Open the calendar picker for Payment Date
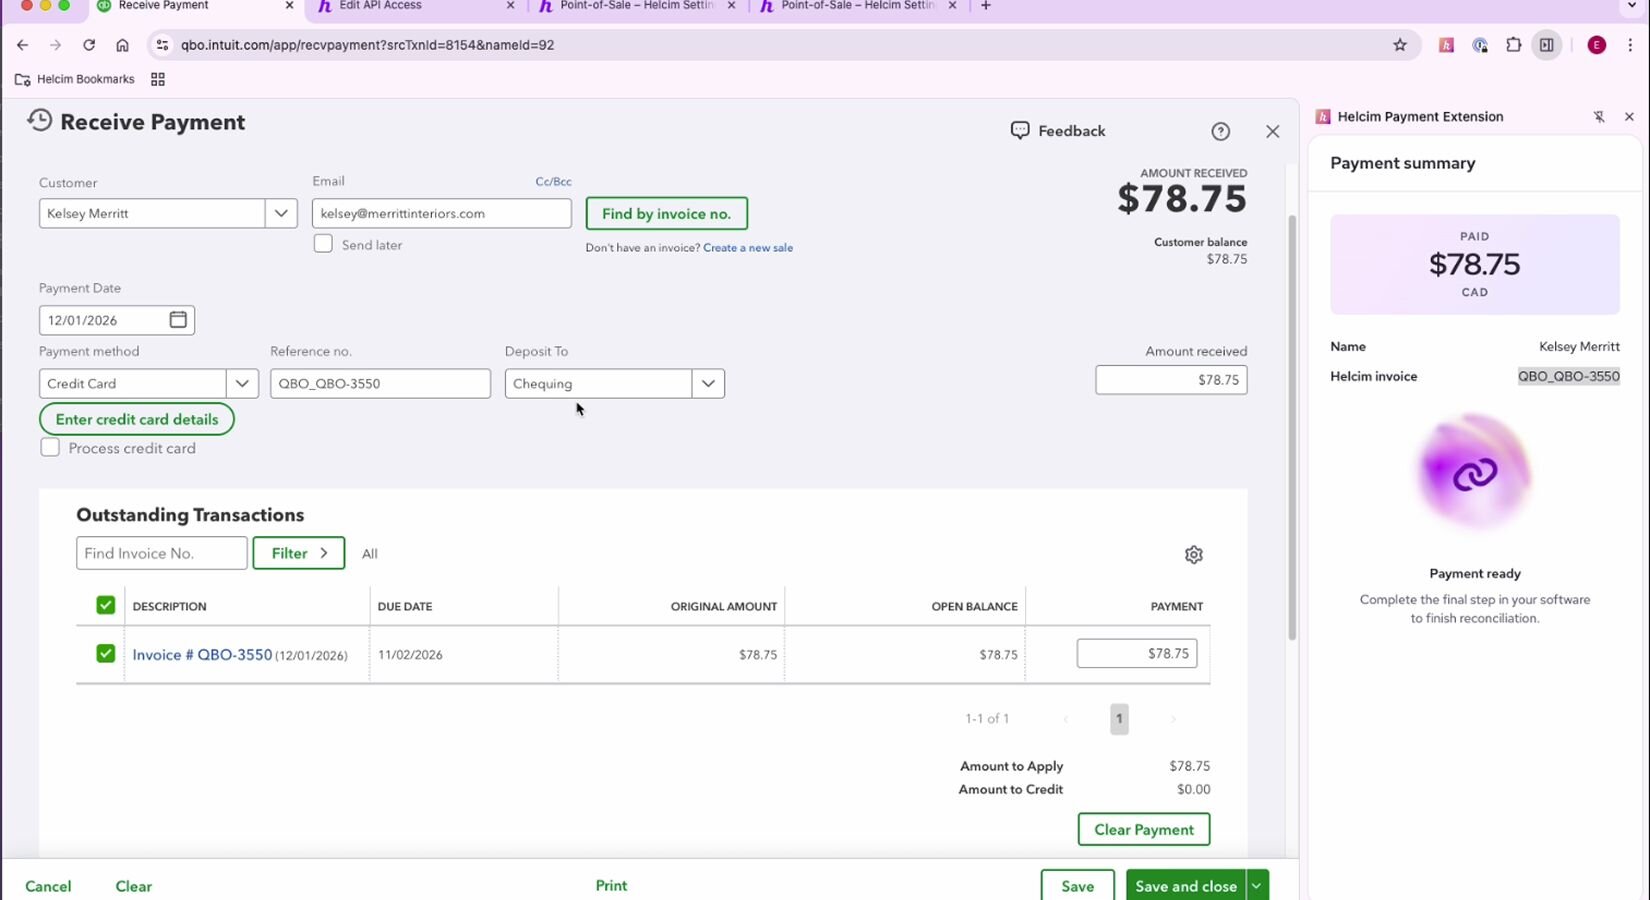Viewport: 1650px width, 900px height. [x=178, y=320]
